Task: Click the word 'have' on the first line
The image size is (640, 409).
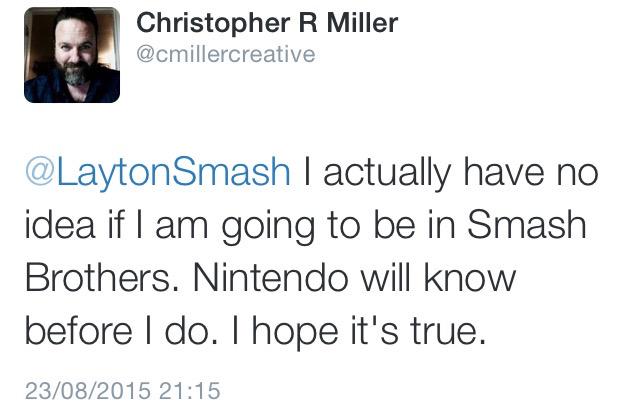Action: tap(504, 172)
